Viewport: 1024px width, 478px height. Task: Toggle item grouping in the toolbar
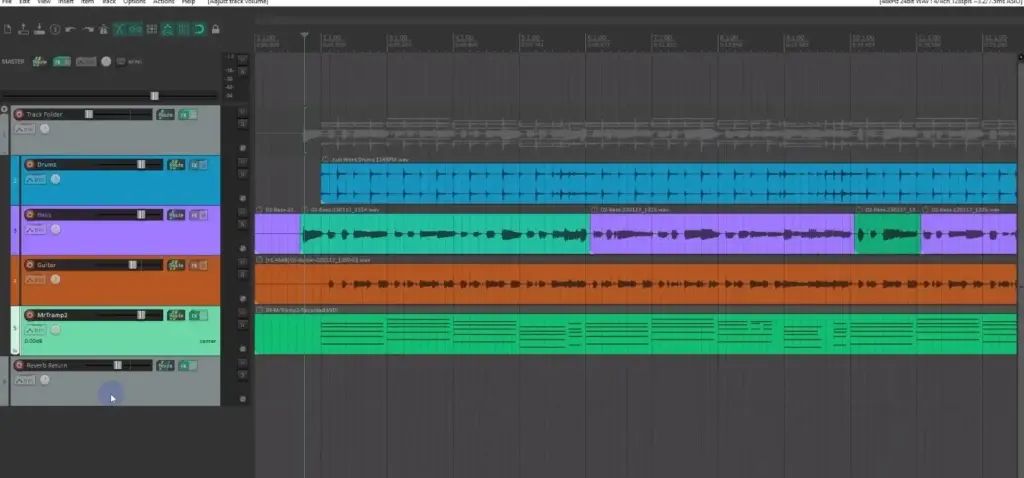point(135,29)
